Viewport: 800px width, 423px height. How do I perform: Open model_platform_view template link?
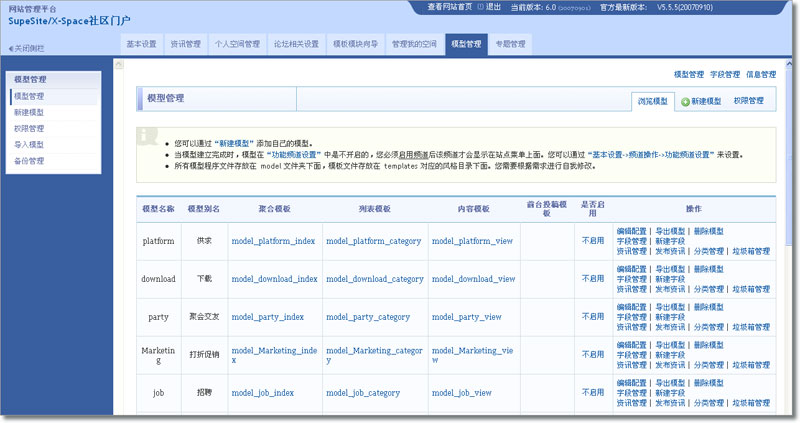click(x=472, y=241)
